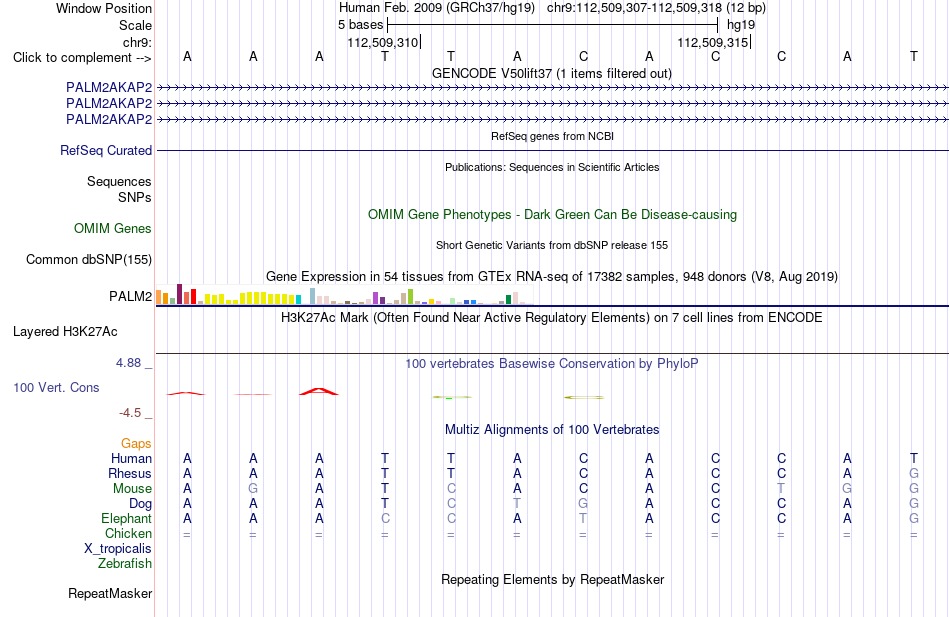Screen dimensions: 950x617
Task: Click the 'Publications: Sequences in Scientific Articles' title
Action: [552, 167]
